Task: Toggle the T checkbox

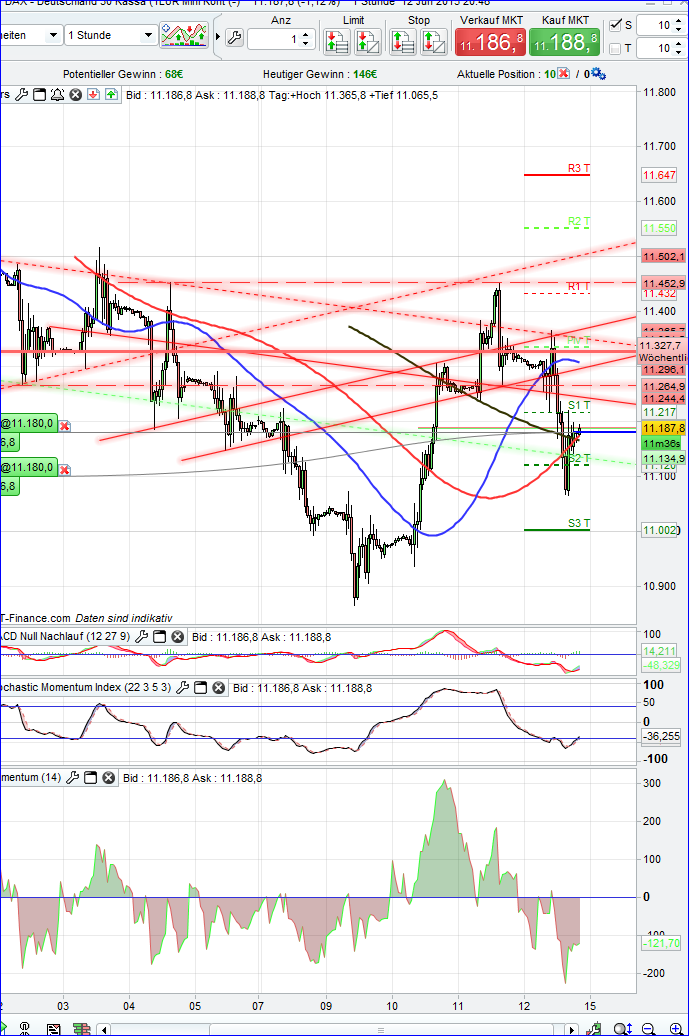Action: 616,48
